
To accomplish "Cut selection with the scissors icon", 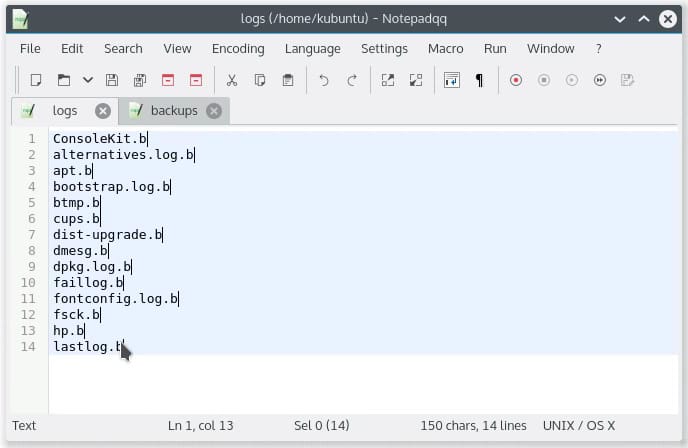I will (232, 80).
